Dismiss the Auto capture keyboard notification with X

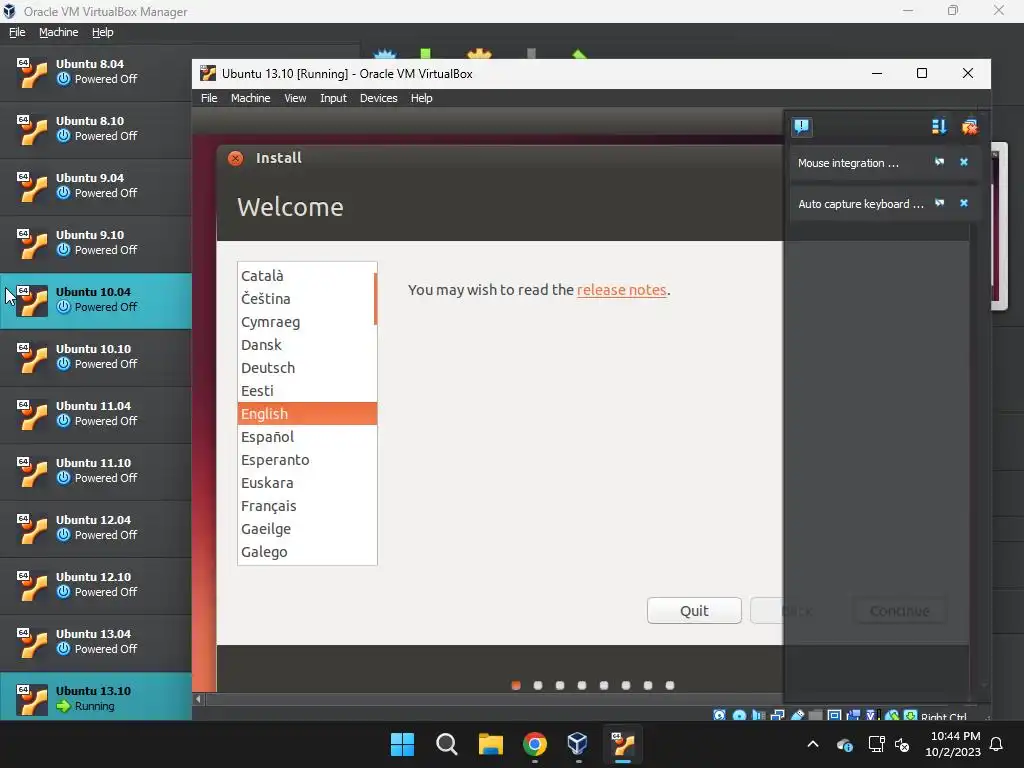click(x=964, y=203)
